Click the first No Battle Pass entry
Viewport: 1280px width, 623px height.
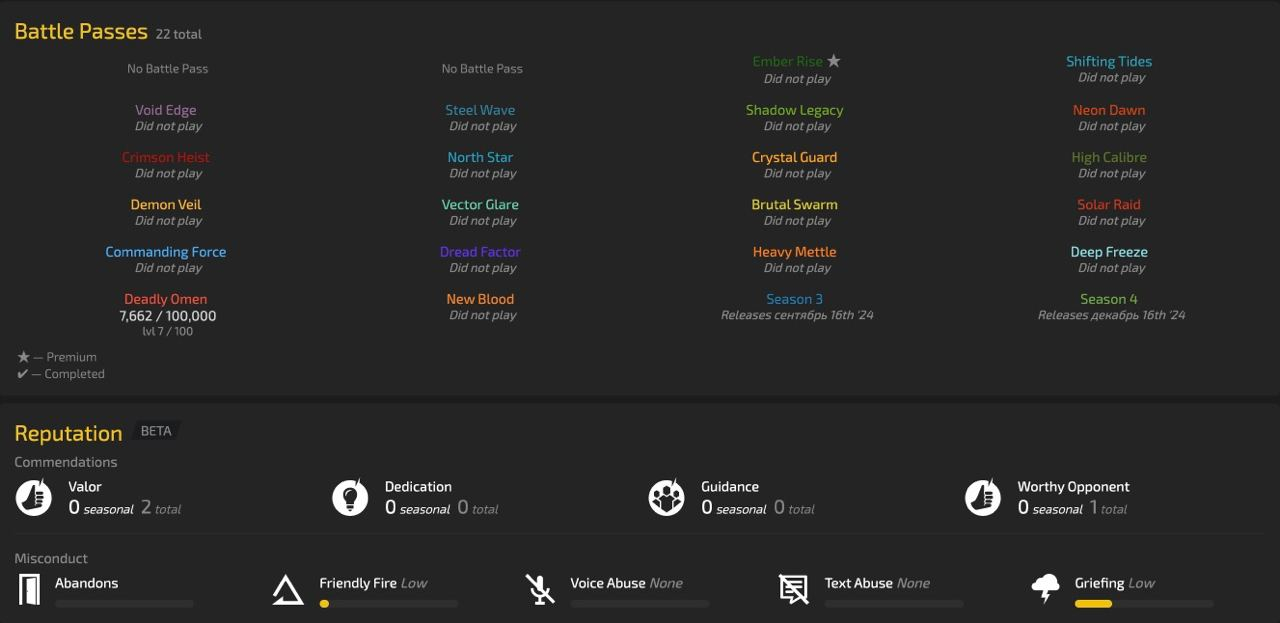click(168, 69)
